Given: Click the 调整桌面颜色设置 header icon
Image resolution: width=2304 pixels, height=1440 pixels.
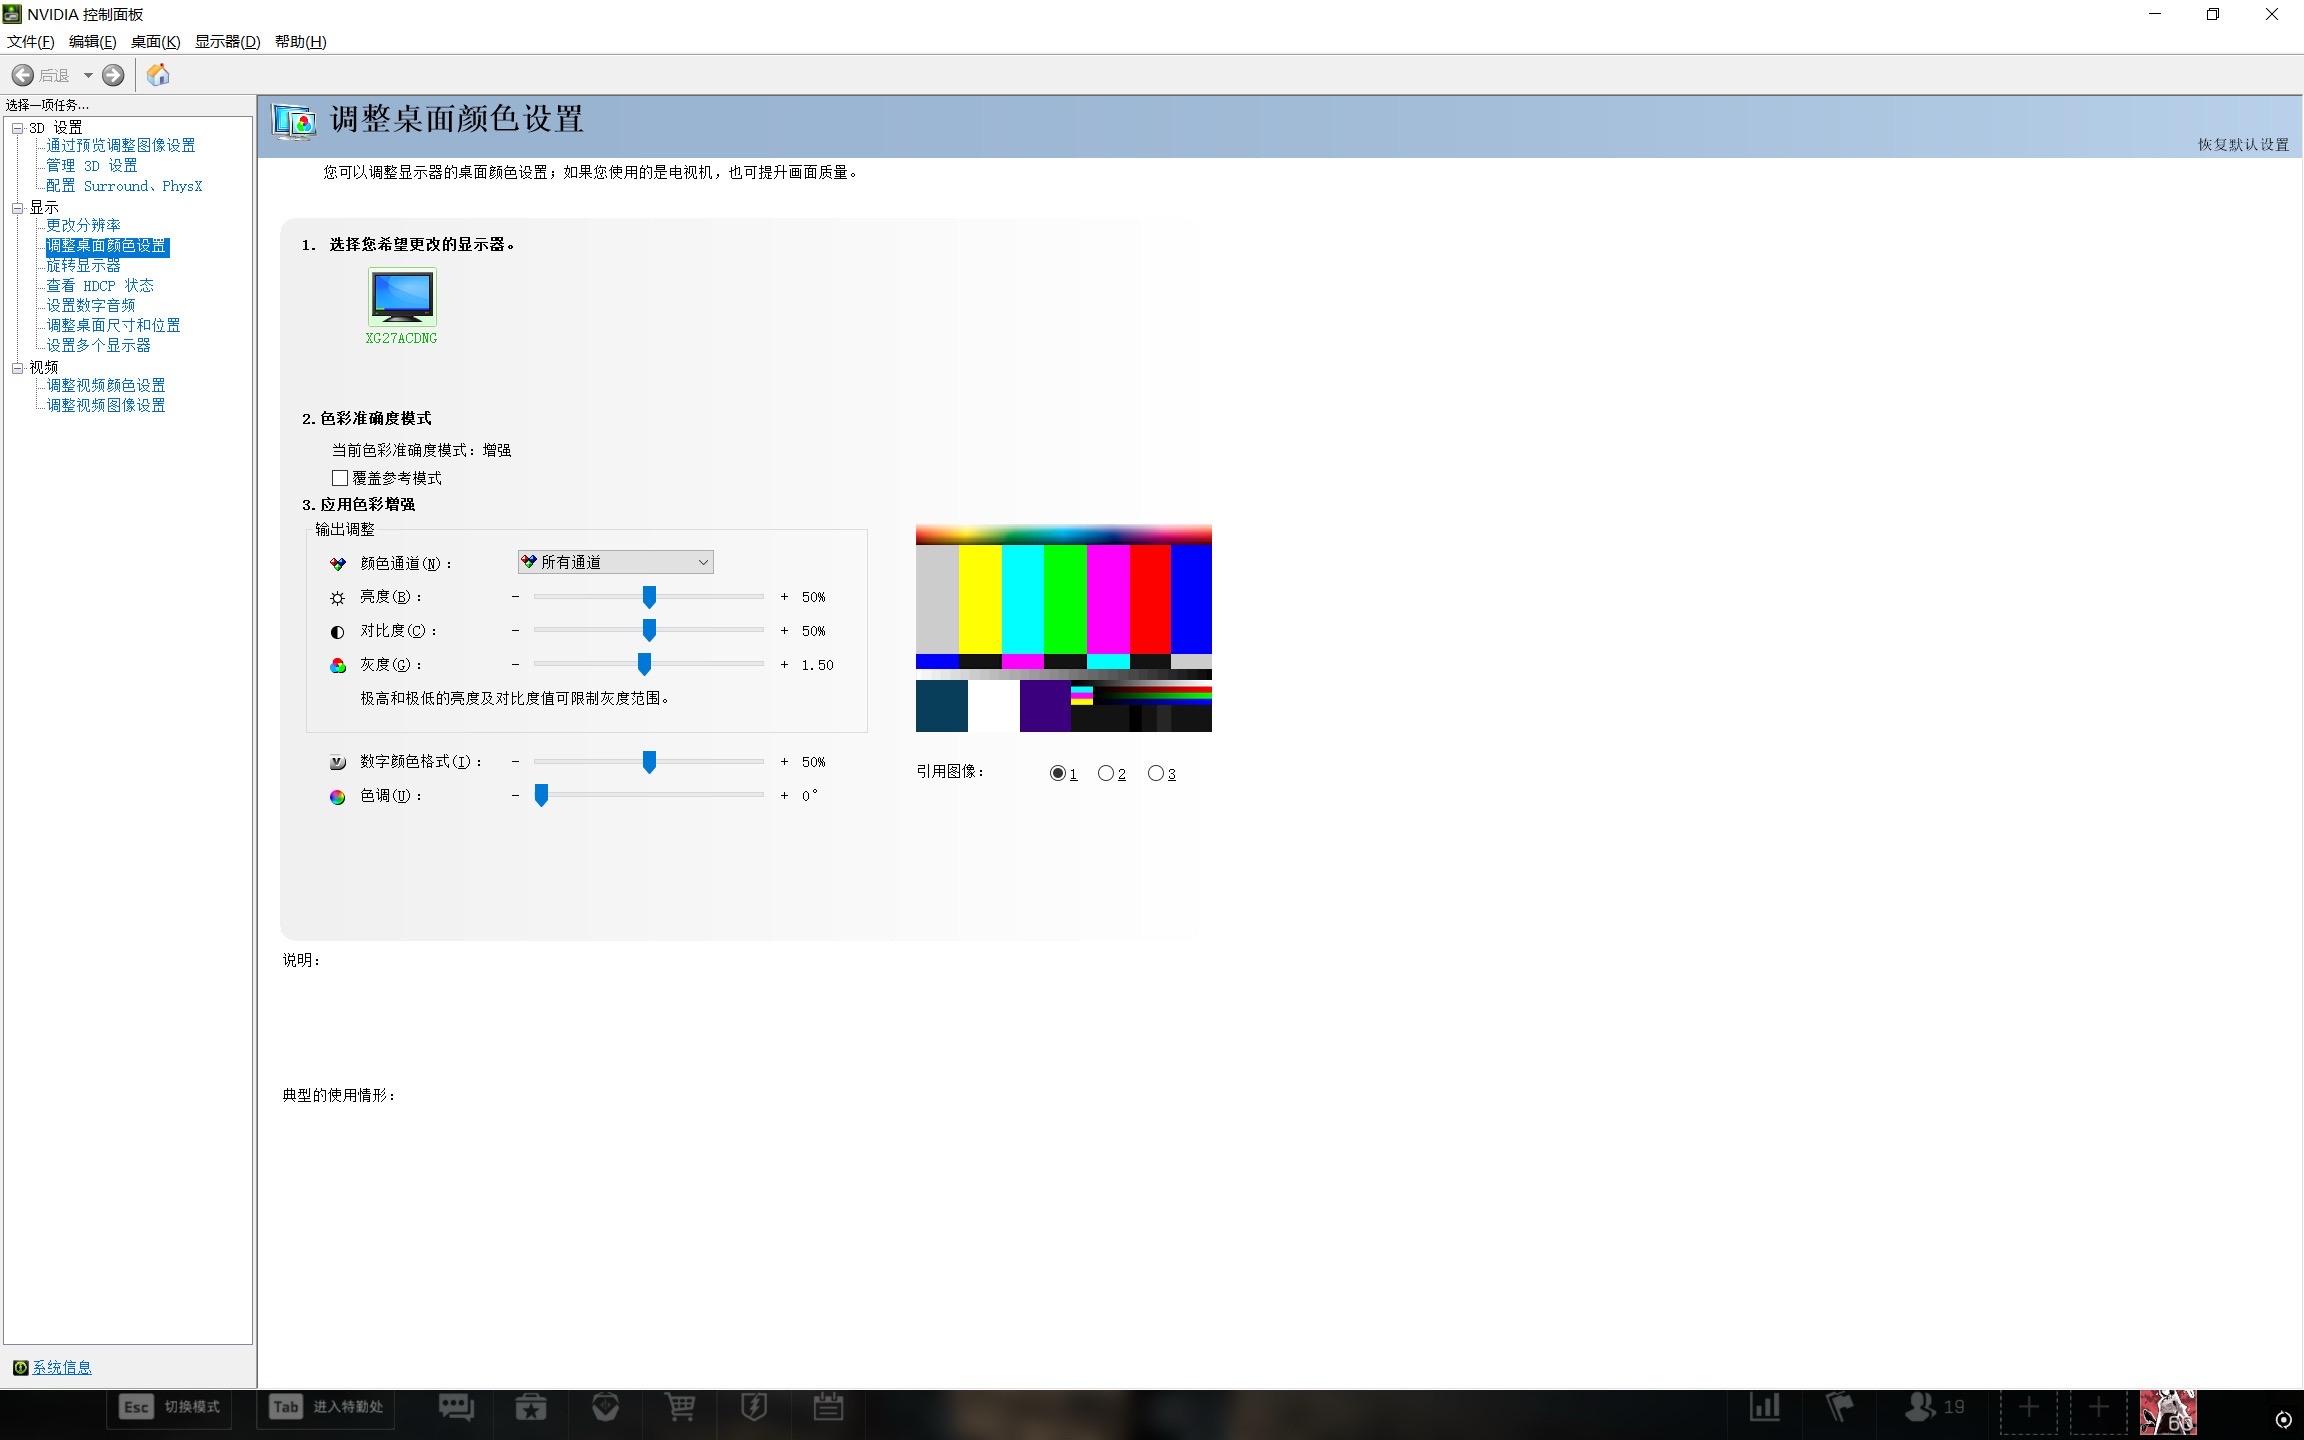Looking at the screenshot, I should [295, 122].
